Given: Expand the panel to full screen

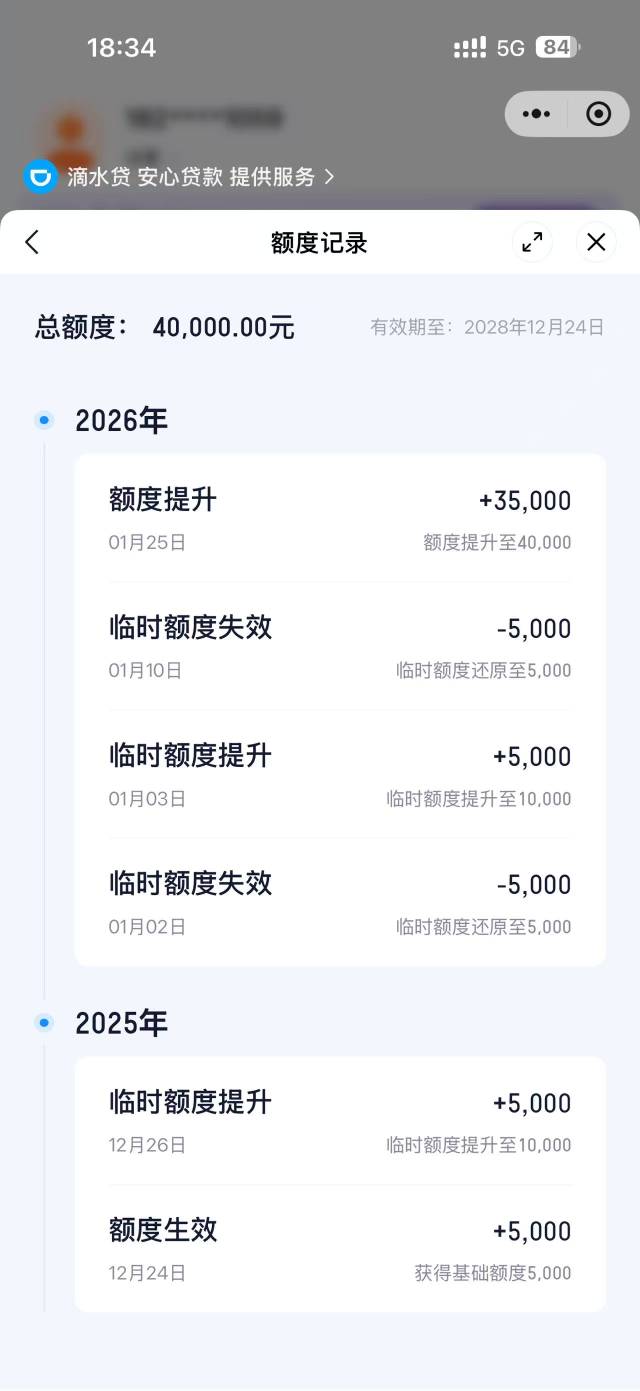Looking at the screenshot, I should [532, 242].
